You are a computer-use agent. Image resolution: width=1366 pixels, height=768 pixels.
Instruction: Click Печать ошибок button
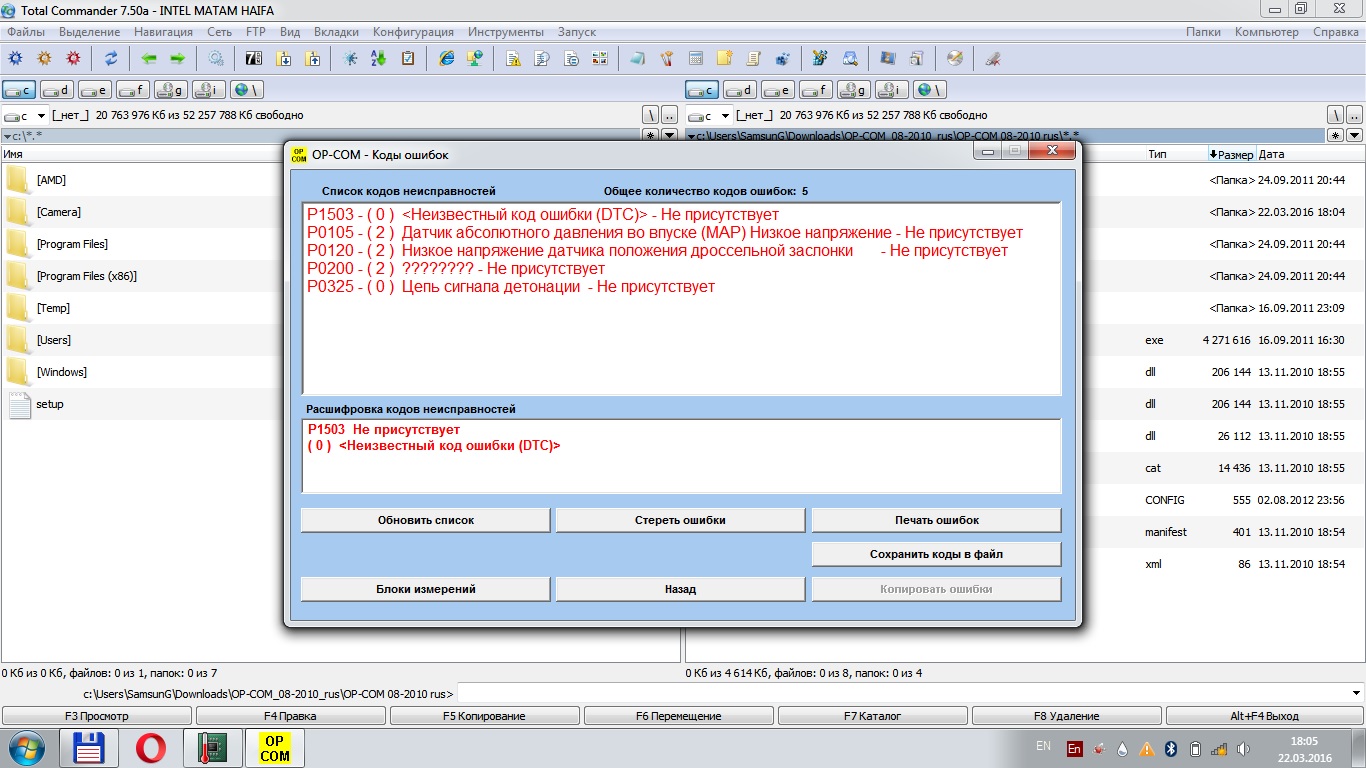936,520
